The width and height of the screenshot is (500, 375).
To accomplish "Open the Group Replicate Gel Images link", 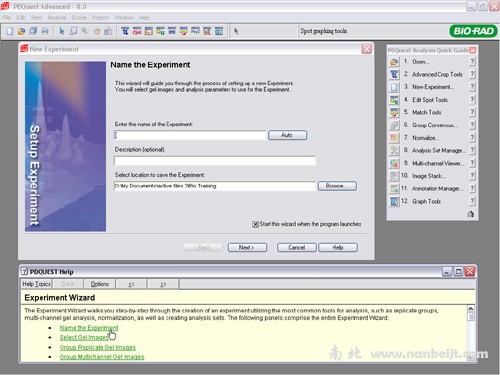I will (98, 347).
